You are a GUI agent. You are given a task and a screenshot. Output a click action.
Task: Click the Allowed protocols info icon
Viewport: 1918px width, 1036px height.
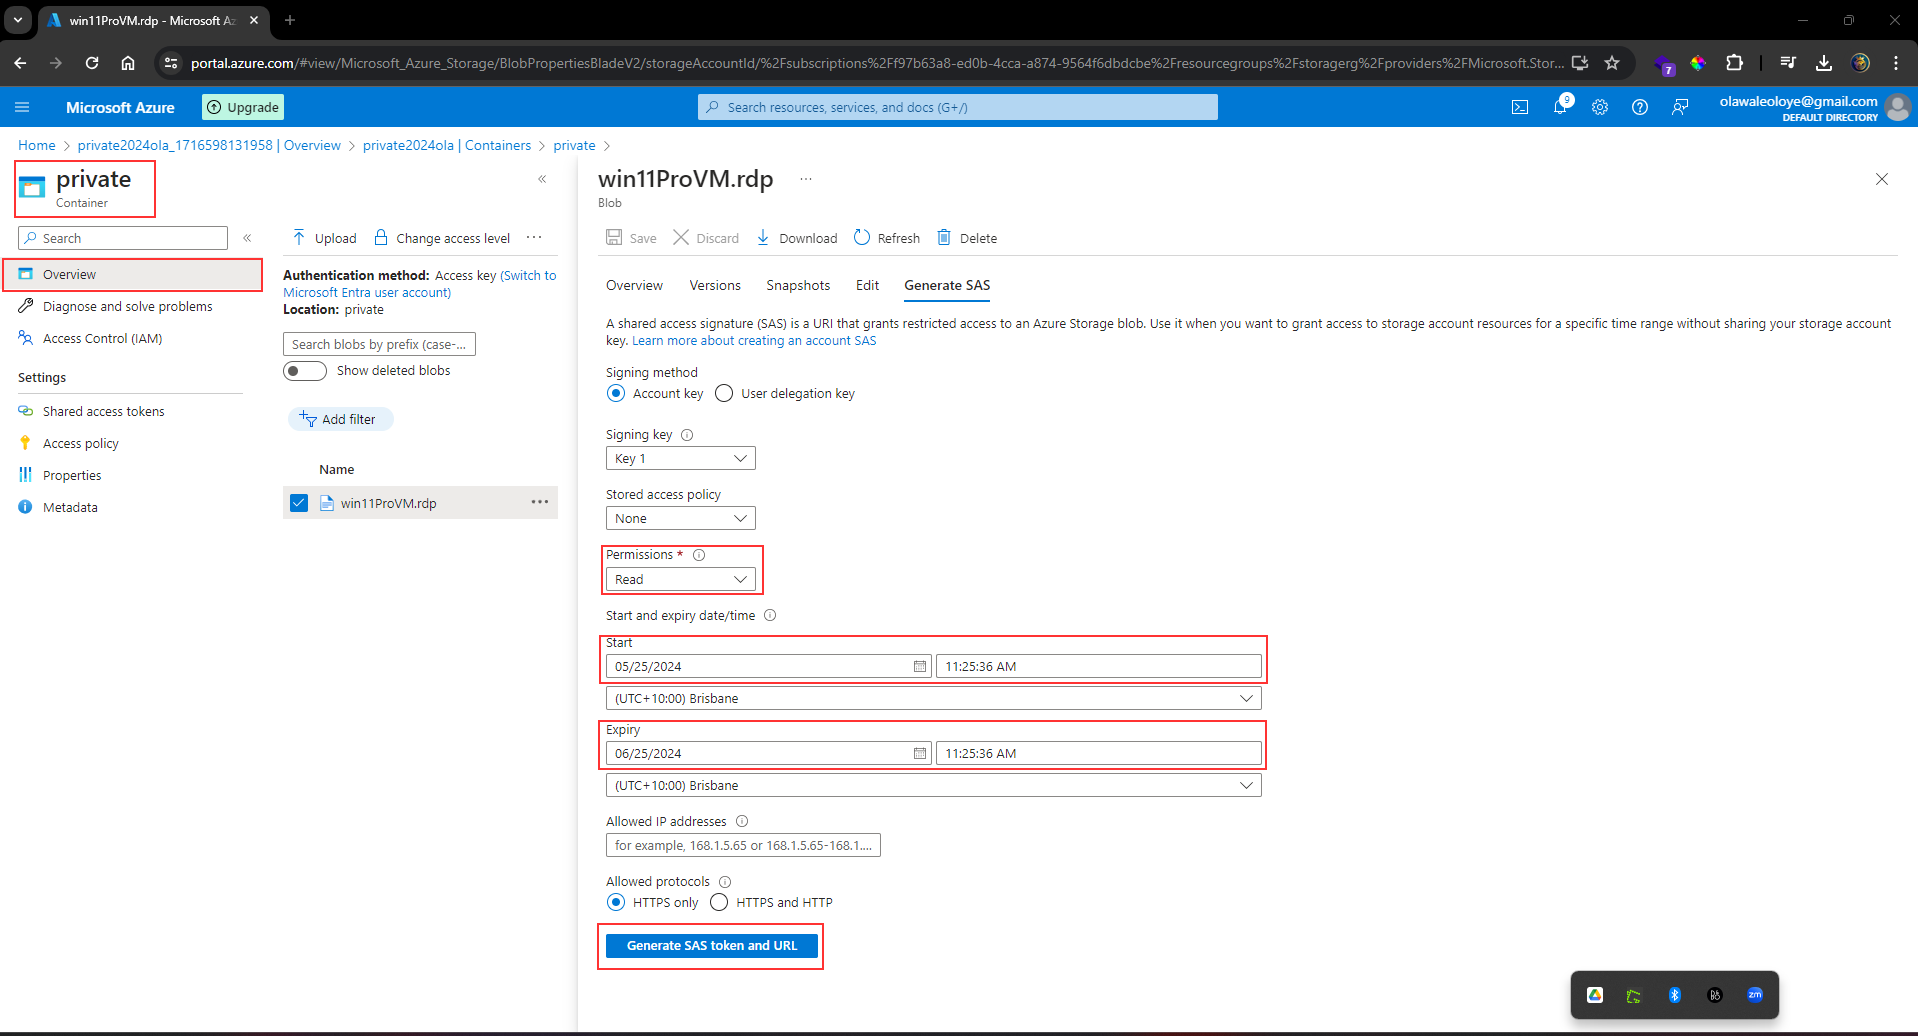pyautogui.click(x=725, y=882)
